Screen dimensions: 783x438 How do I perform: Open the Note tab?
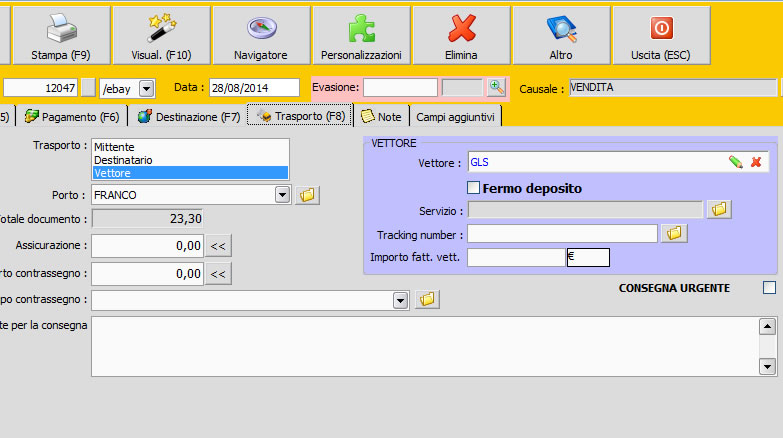(381, 117)
